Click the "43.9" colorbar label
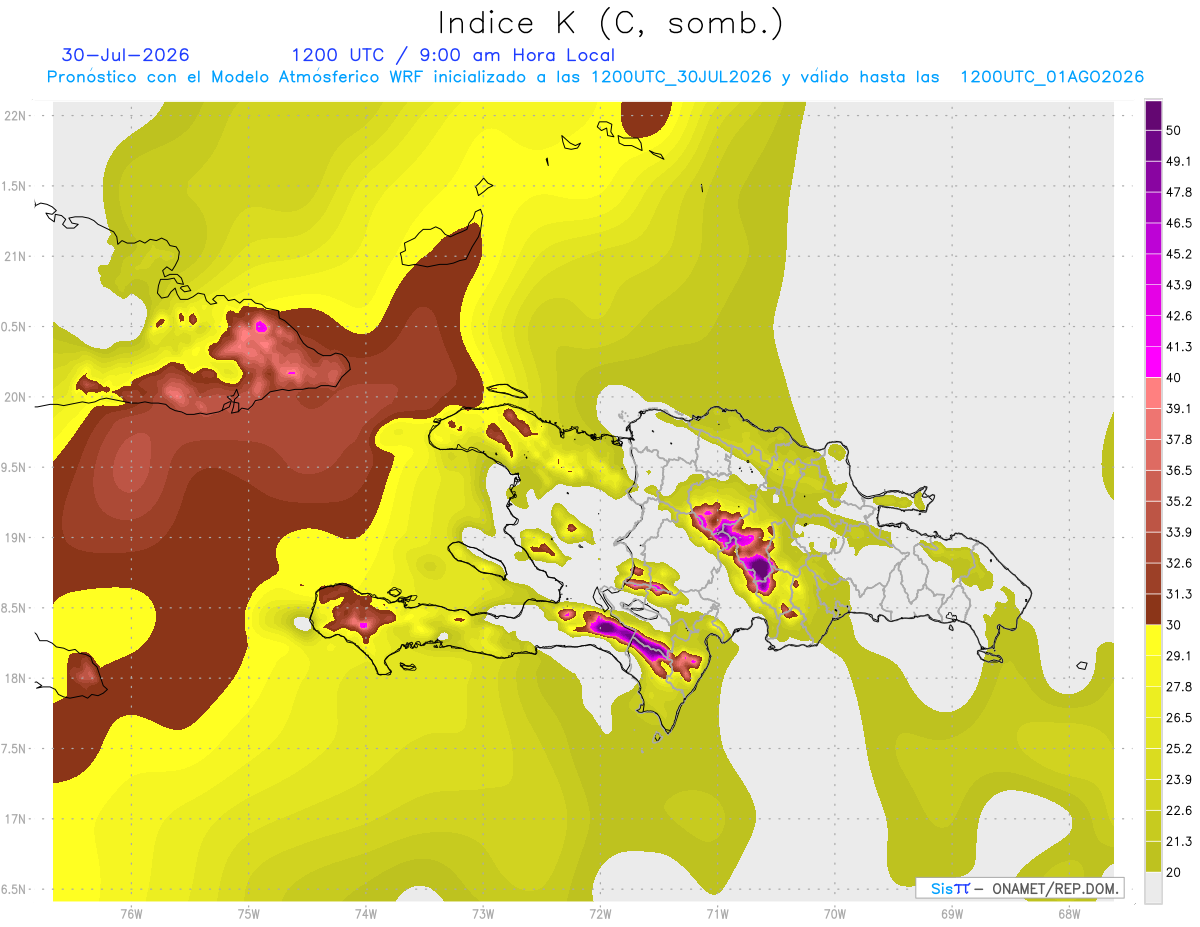Screen dimensions: 1200x927 (1178, 285)
